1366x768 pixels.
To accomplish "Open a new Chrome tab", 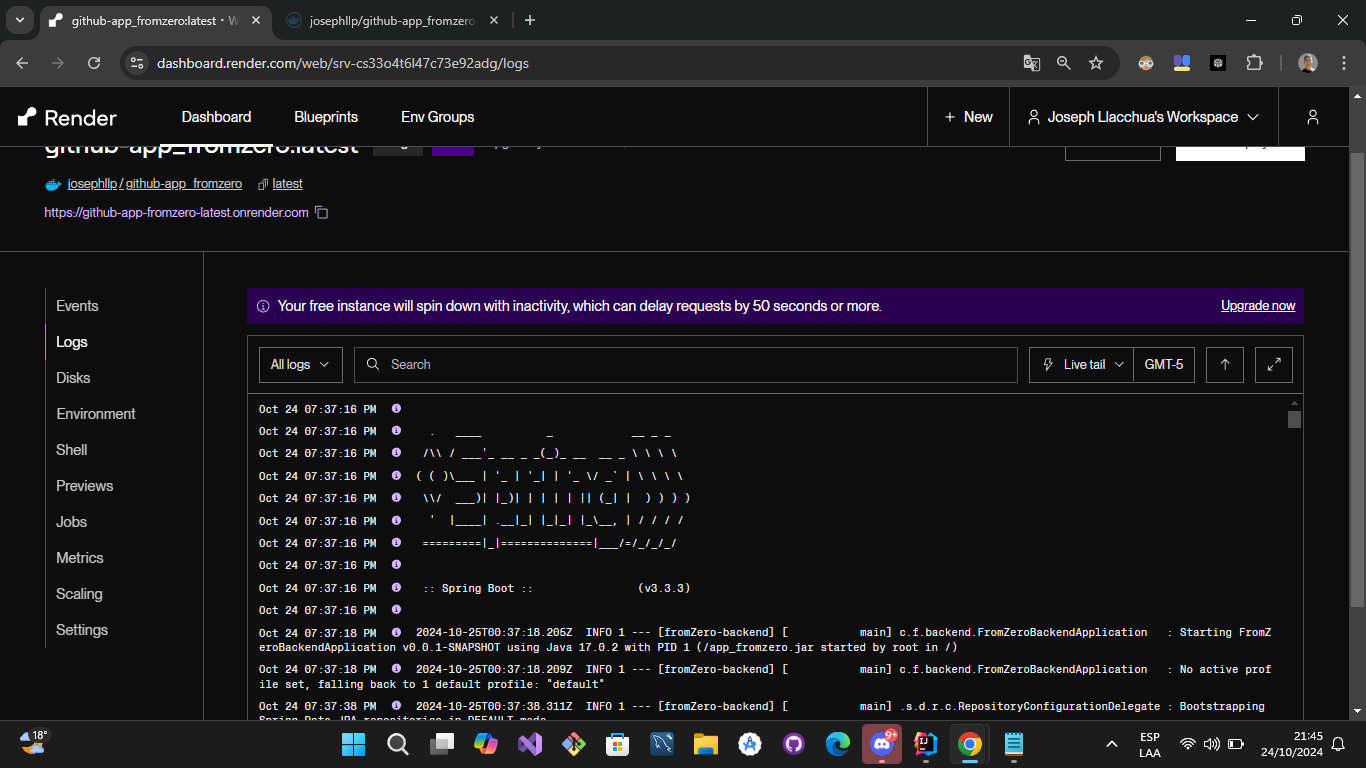I will (x=530, y=20).
